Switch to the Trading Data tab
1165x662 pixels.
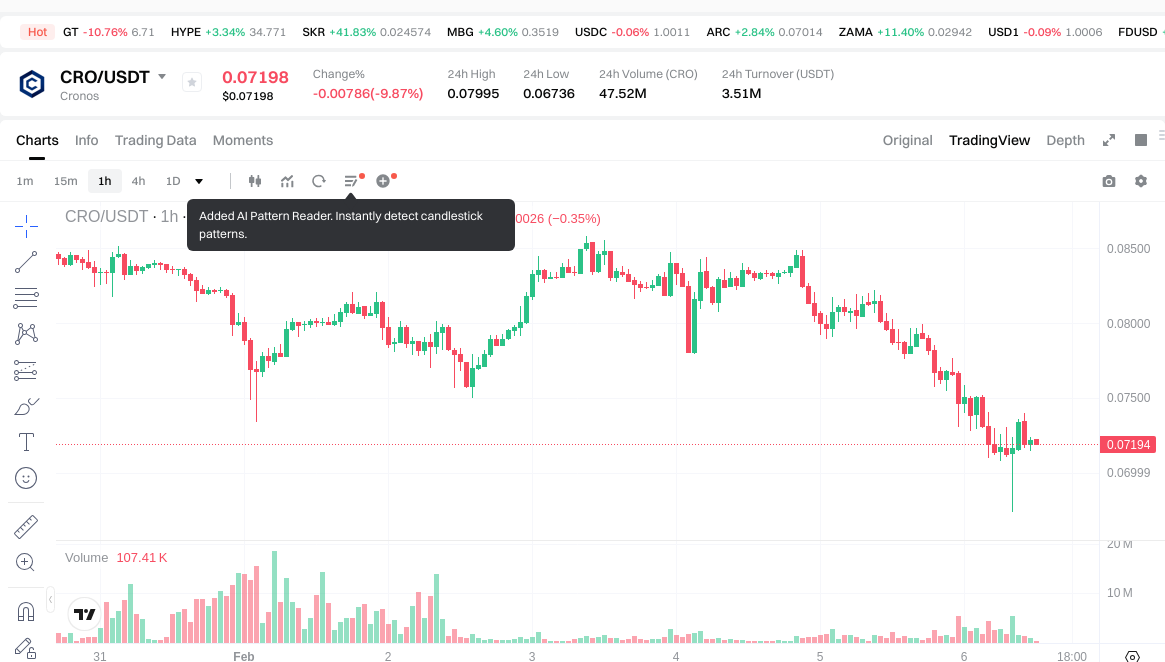[155, 140]
